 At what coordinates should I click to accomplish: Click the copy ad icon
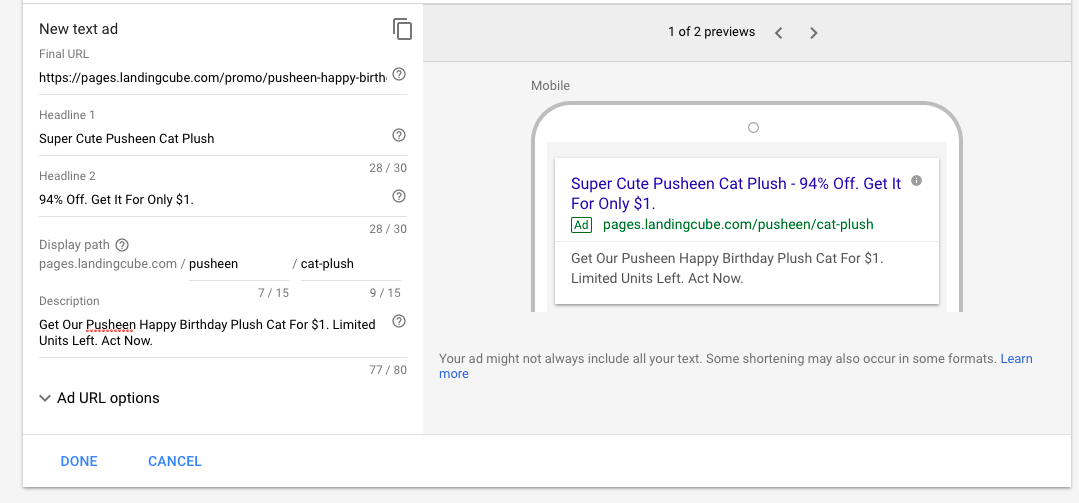(x=402, y=29)
